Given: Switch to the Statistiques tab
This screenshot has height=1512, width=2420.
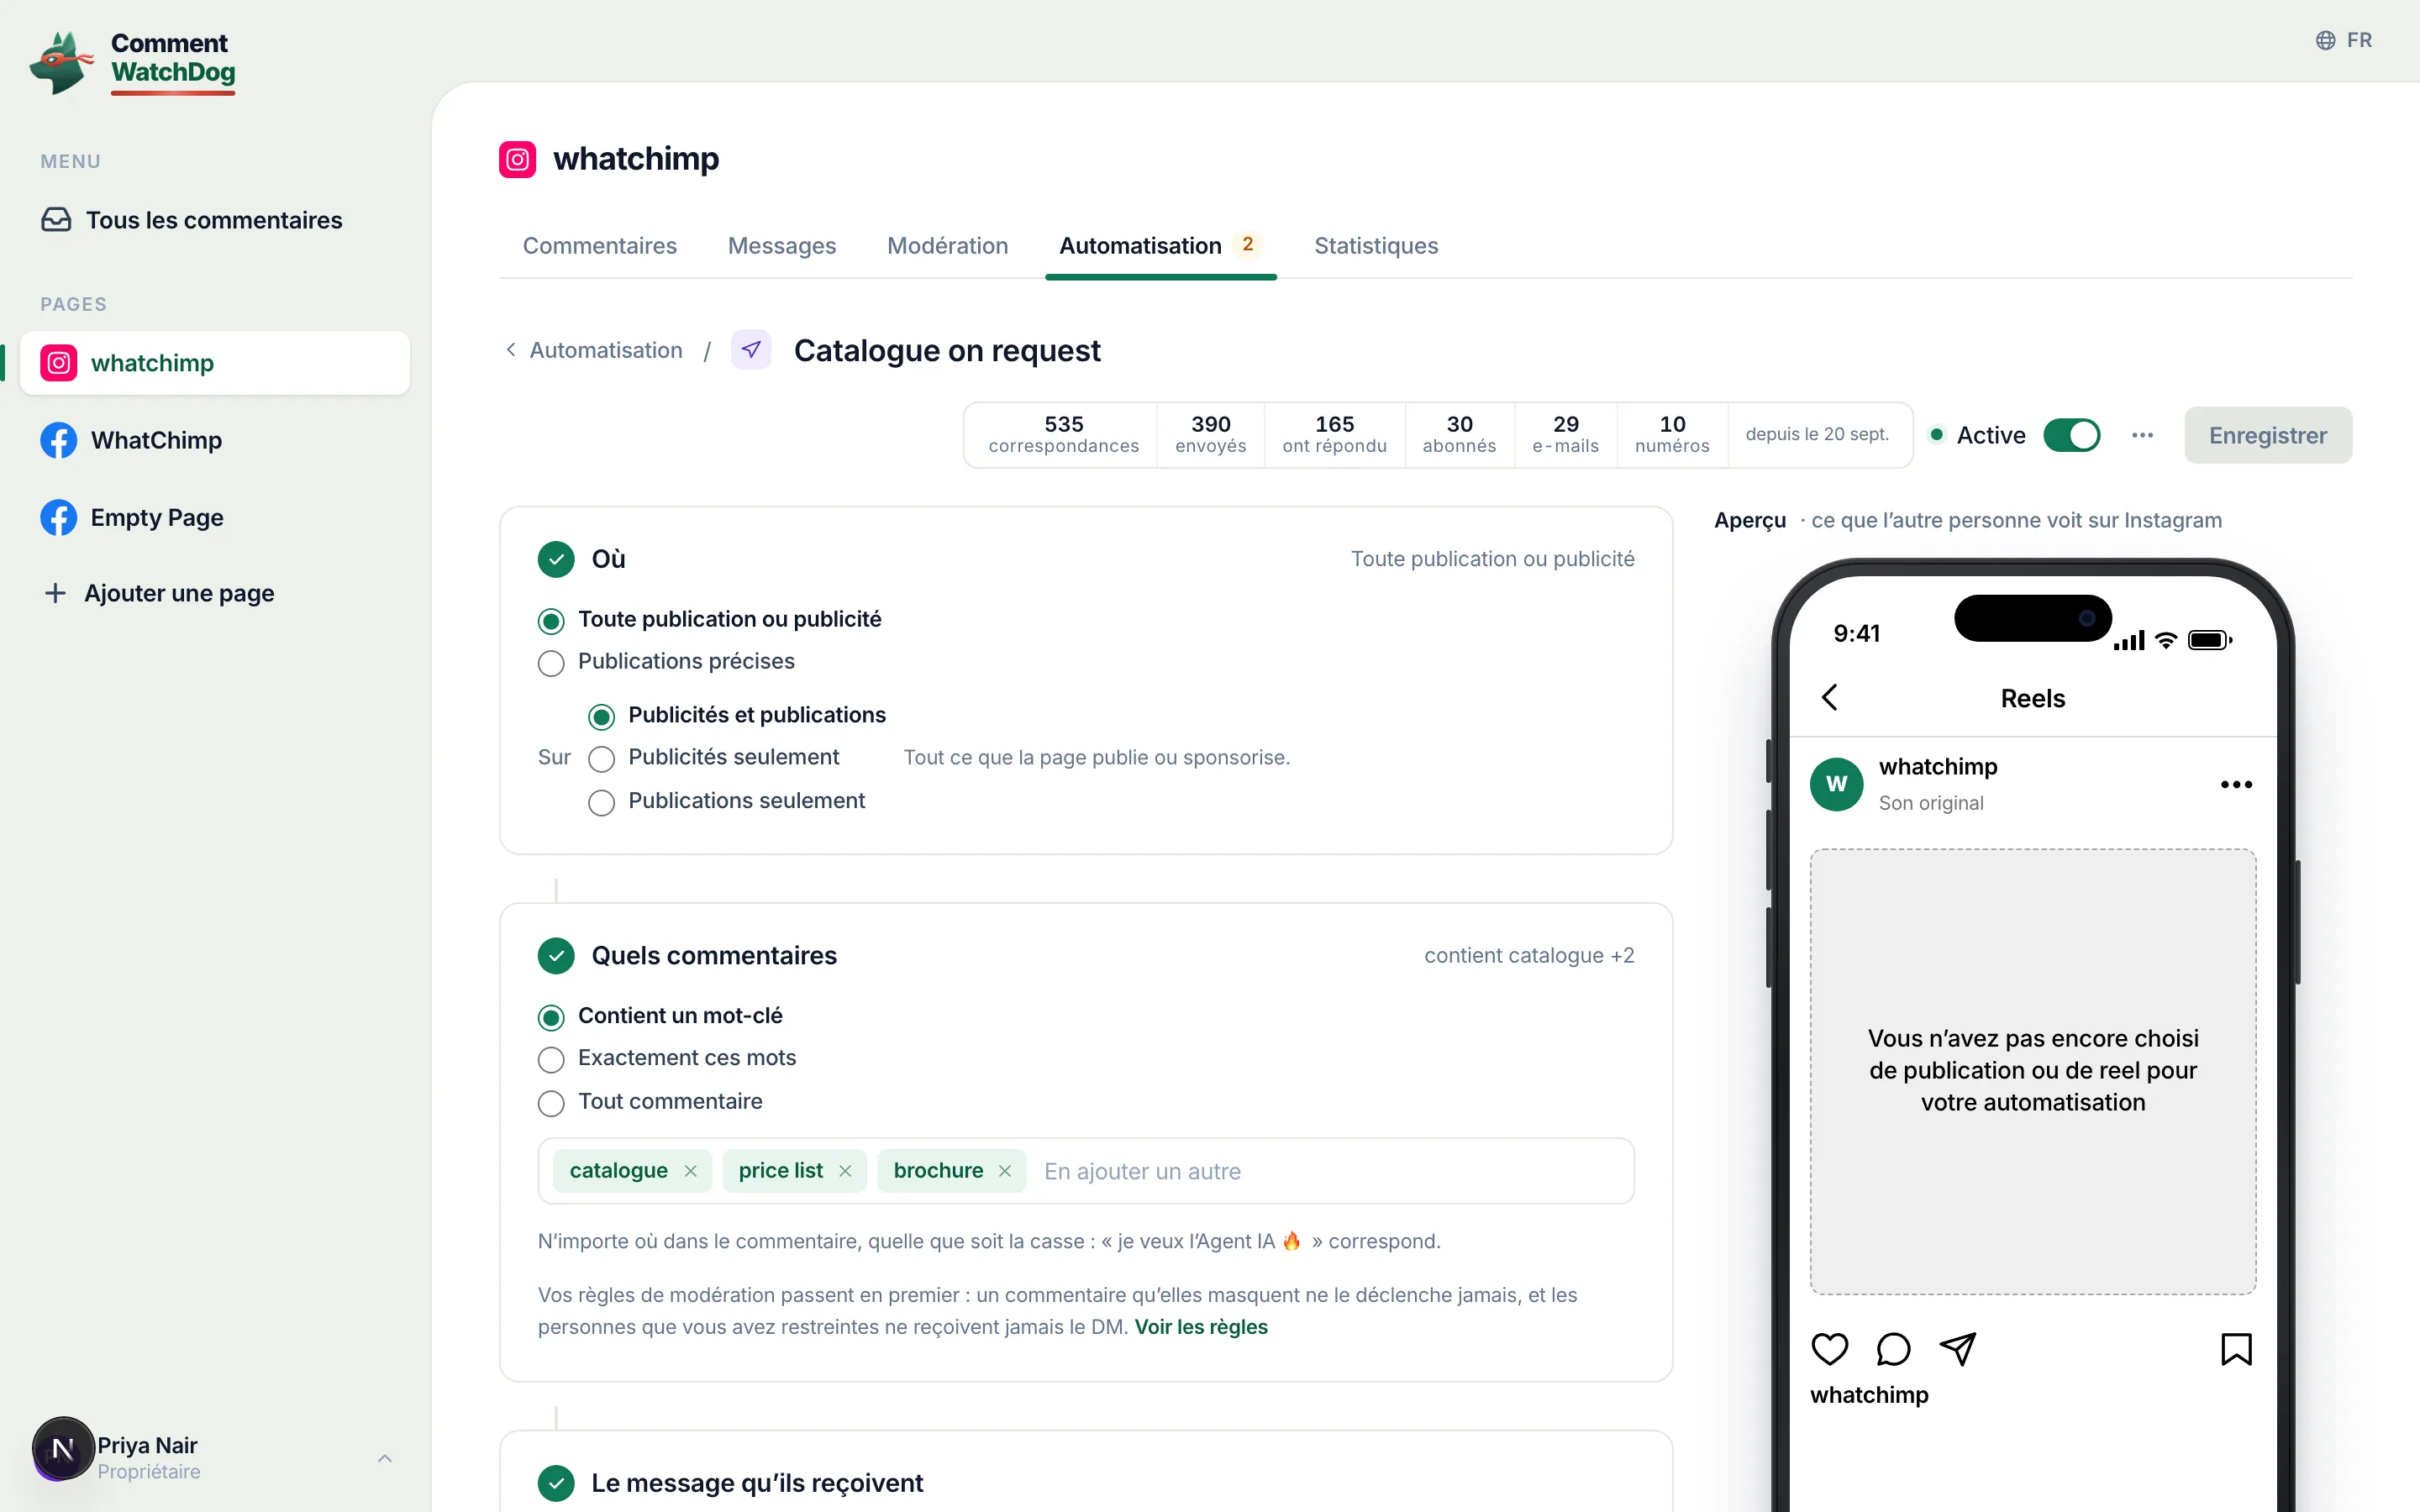Looking at the screenshot, I should pyautogui.click(x=1376, y=246).
